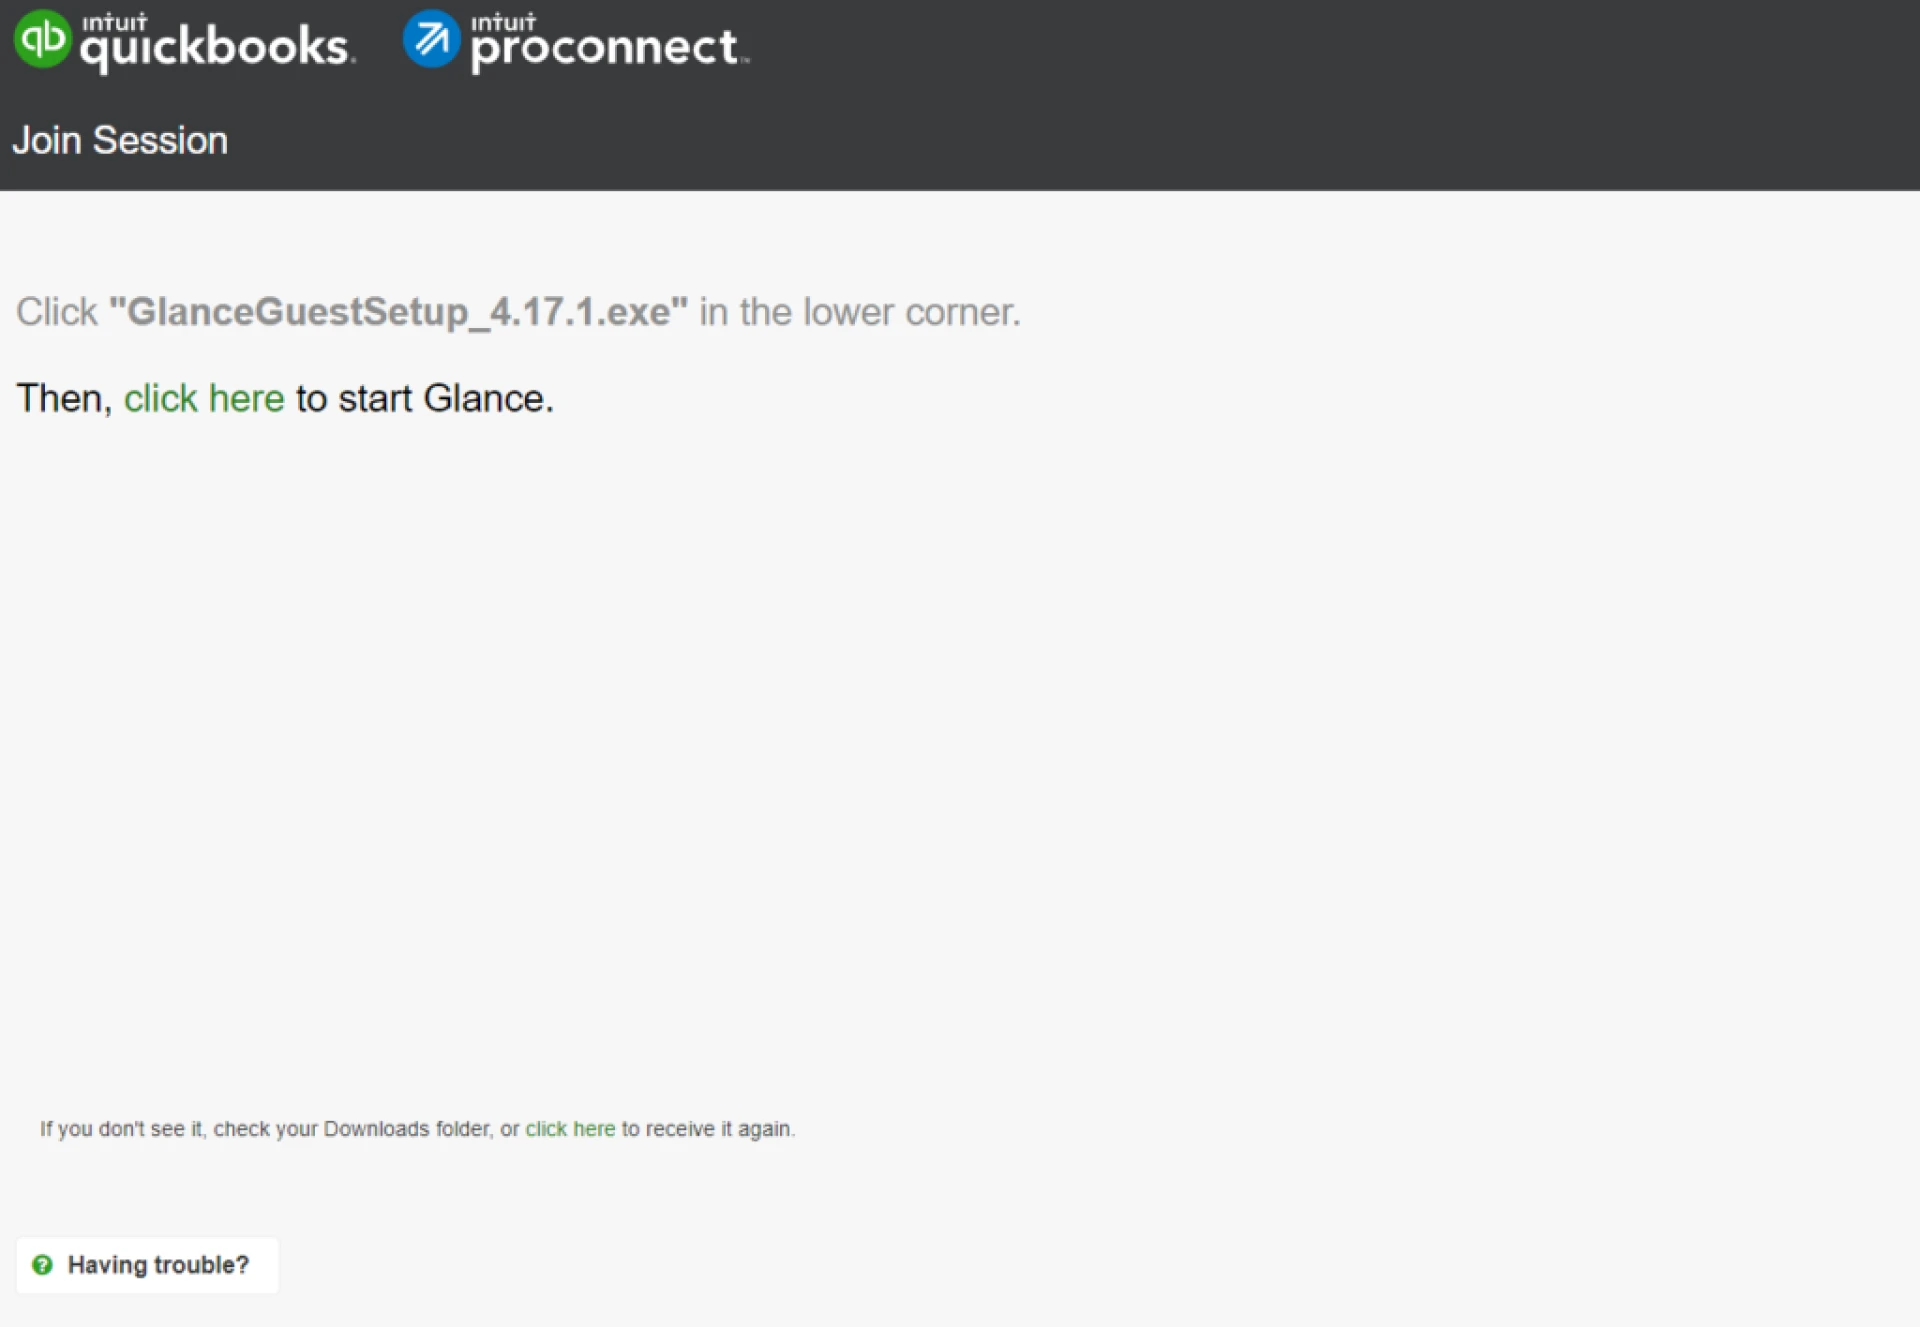The height and width of the screenshot is (1327, 1920).
Task: Click the quickbooks wordmark in the header
Action: pyautogui.click(x=214, y=48)
